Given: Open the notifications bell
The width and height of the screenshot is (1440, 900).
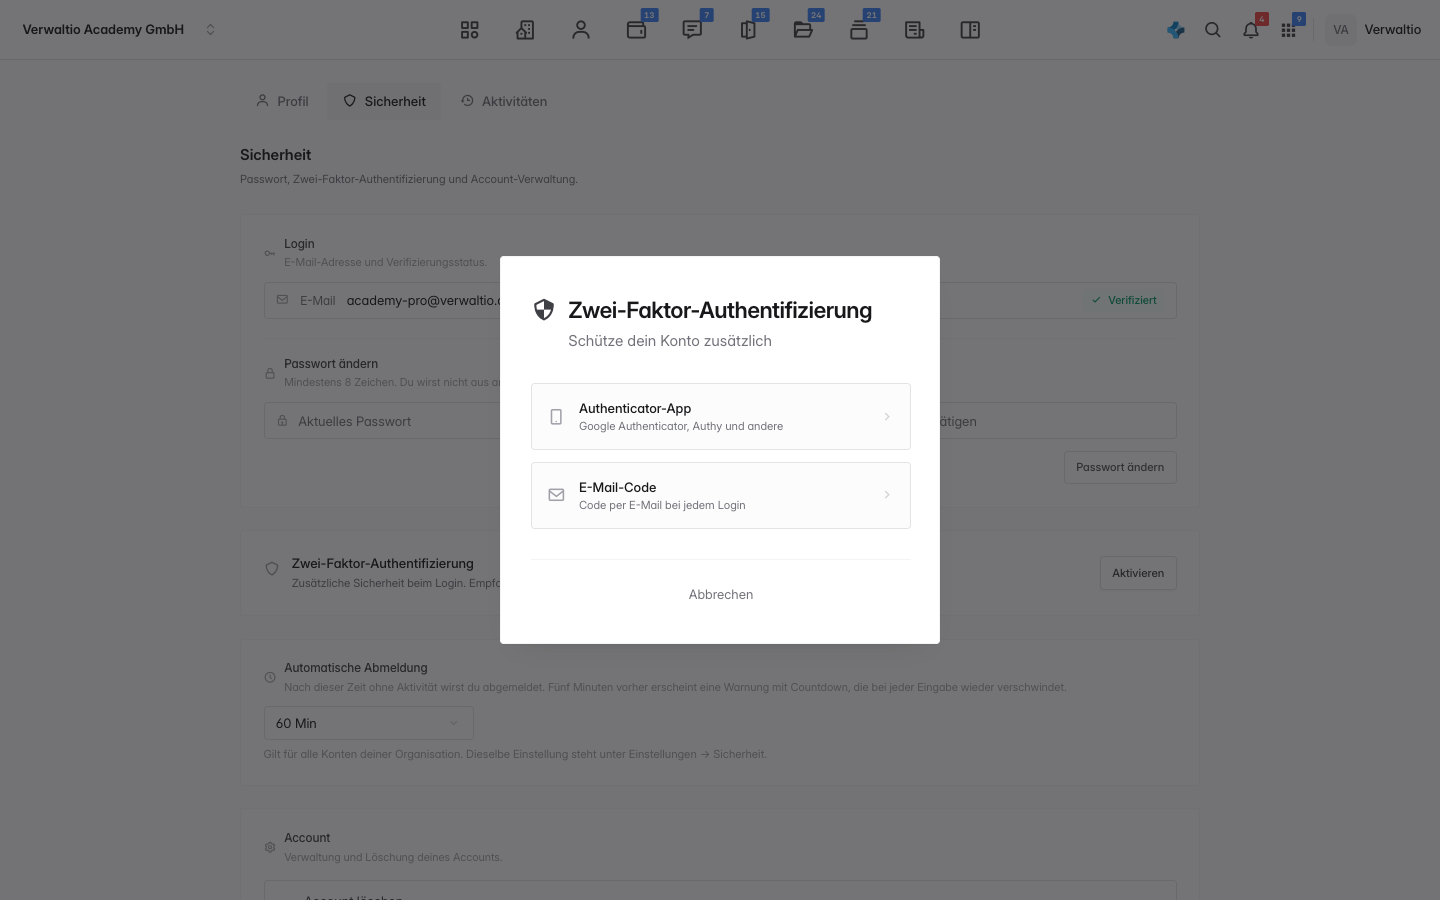Looking at the screenshot, I should 1251,30.
